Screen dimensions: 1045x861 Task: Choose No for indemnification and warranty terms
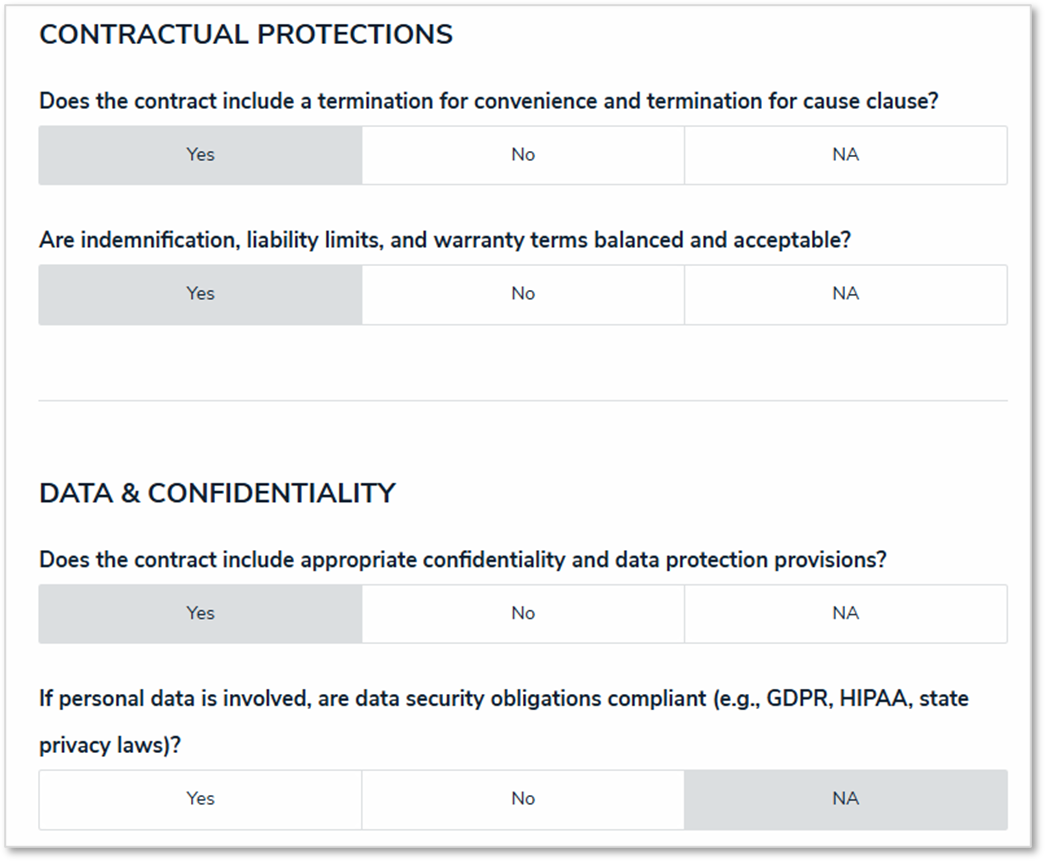[523, 294]
